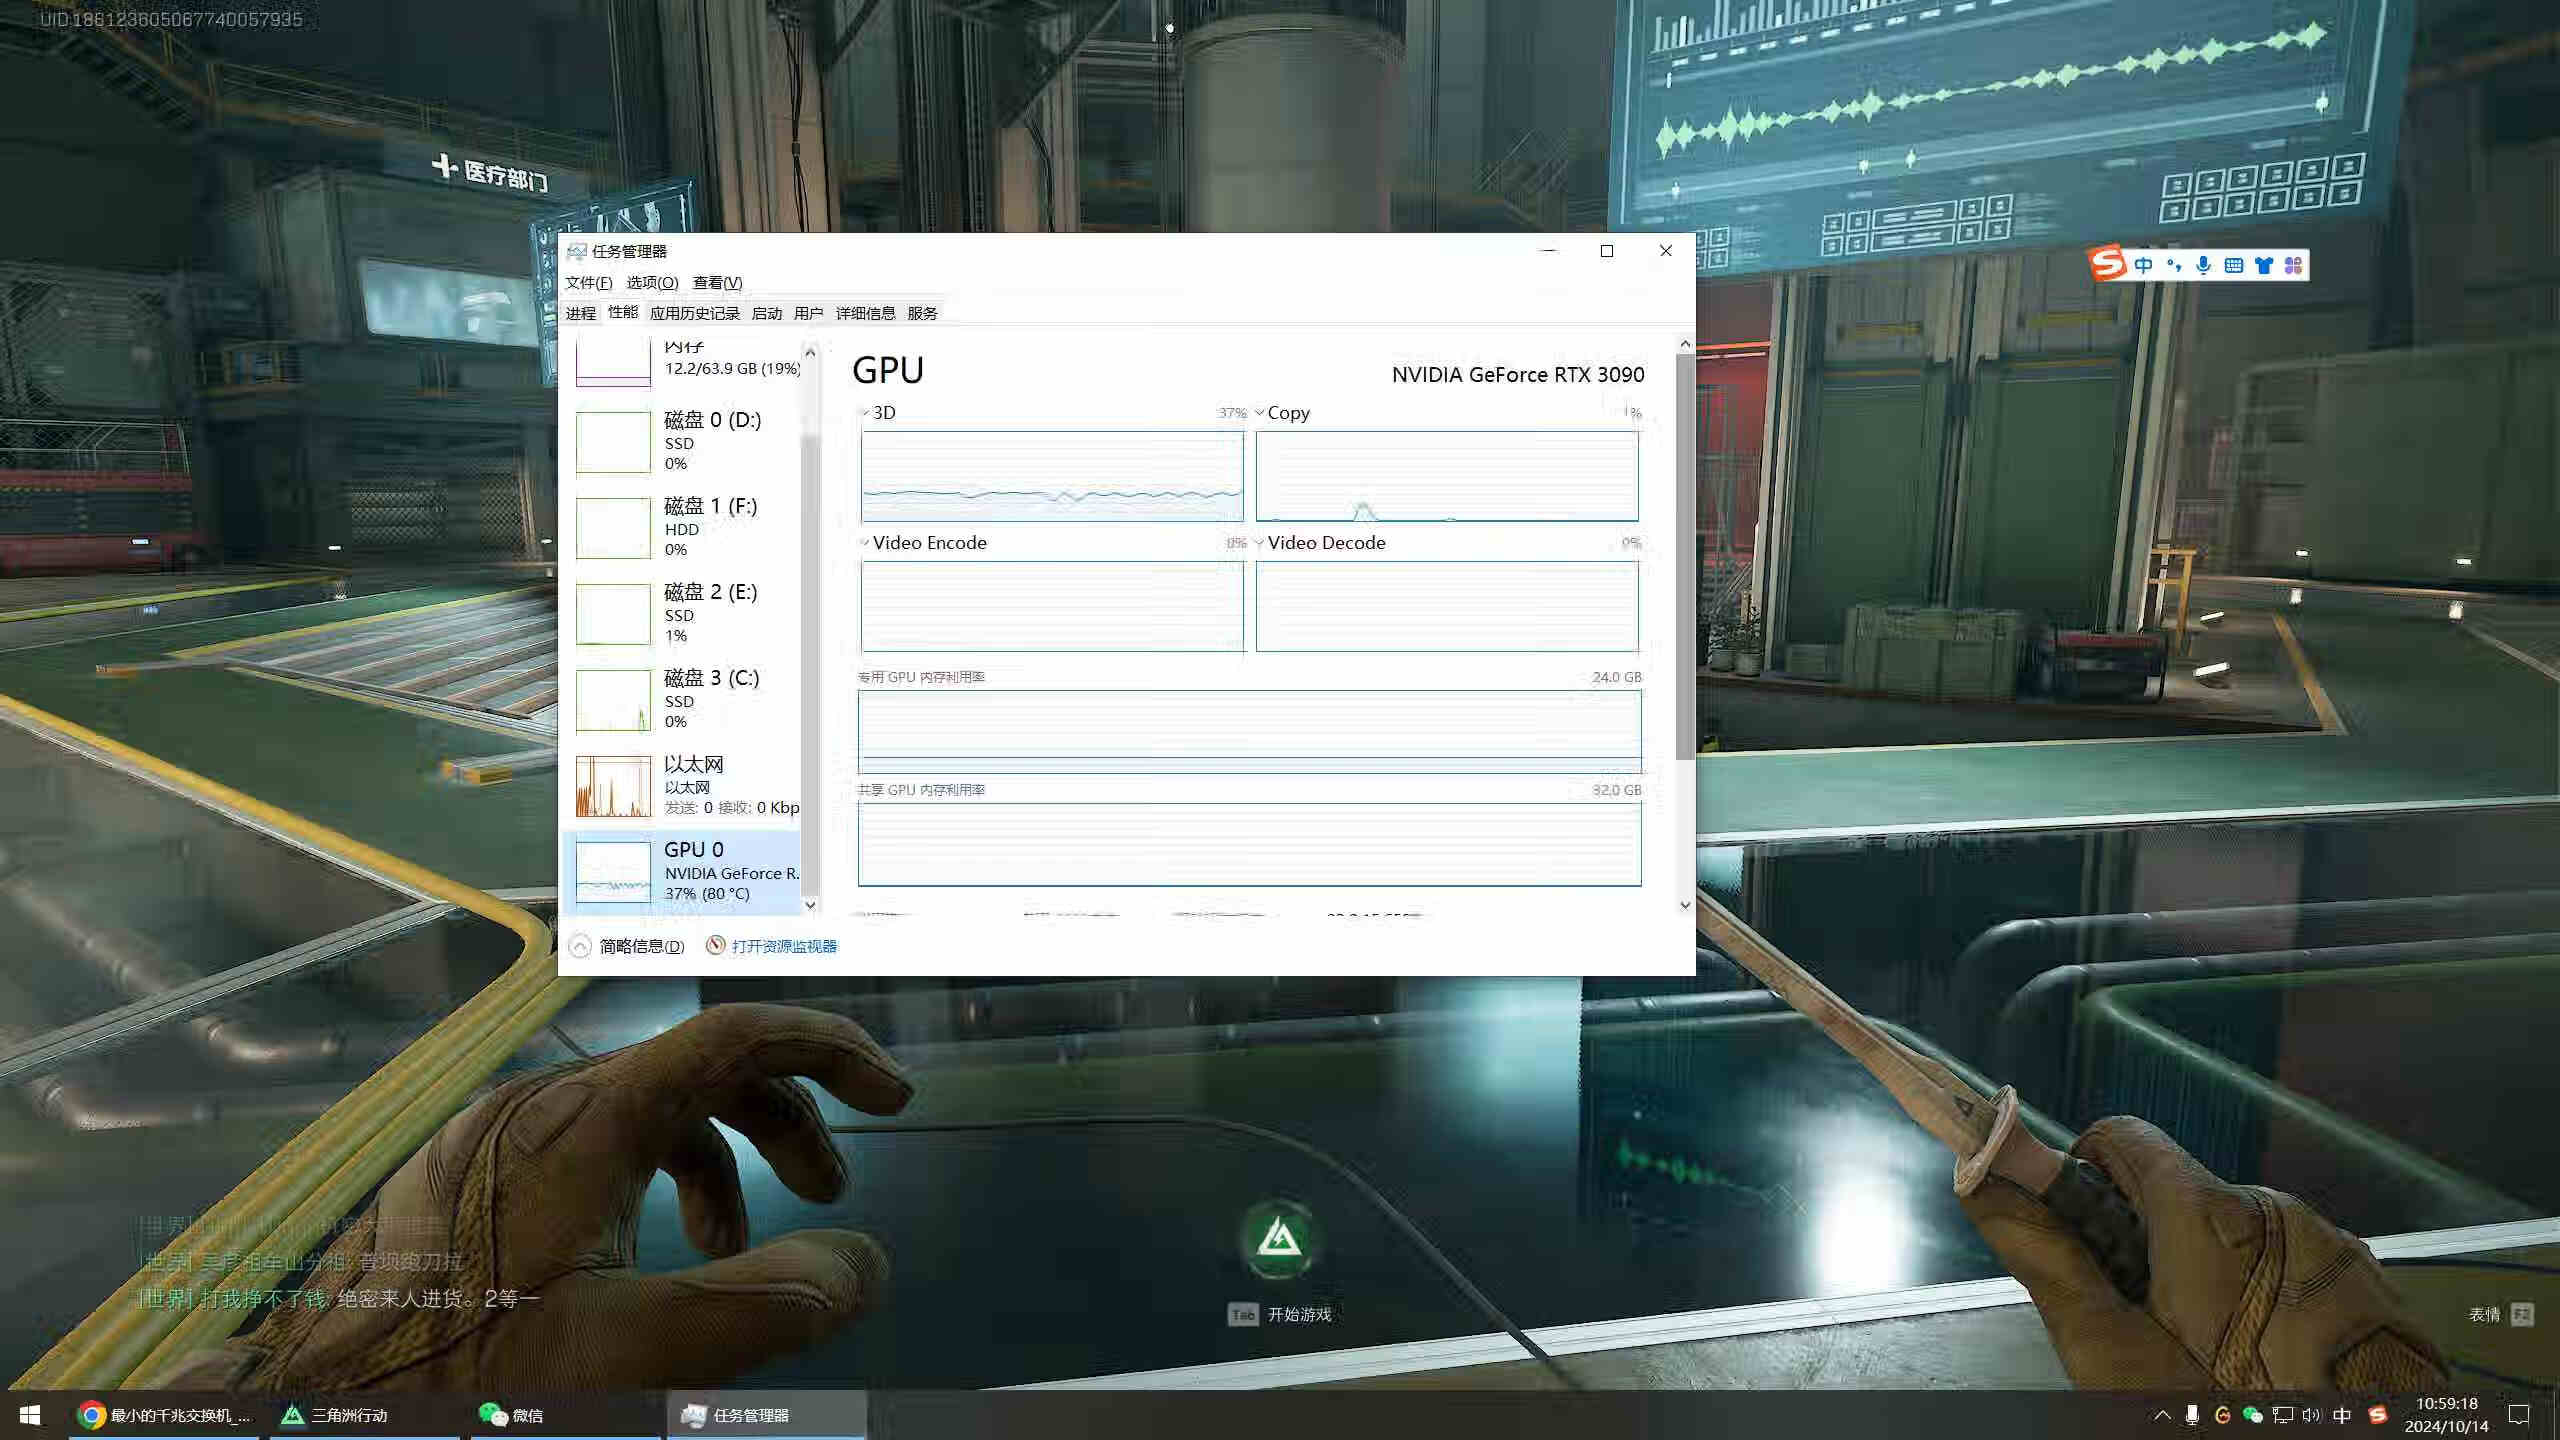
Task: Click the 'NVIDIA GeForce RTX 3090' text
Action: click(1518, 375)
